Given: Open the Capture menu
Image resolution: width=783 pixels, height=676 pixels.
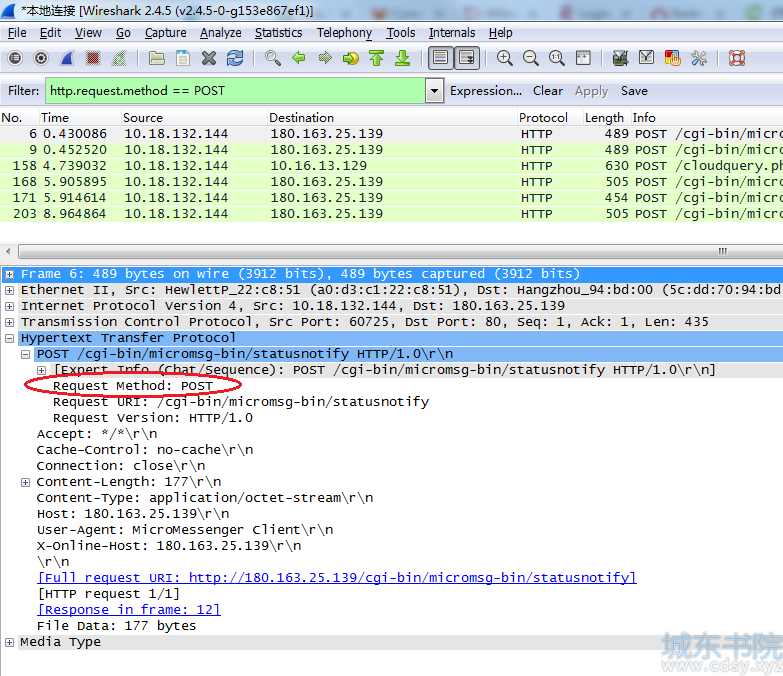Looking at the screenshot, I should (166, 33).
